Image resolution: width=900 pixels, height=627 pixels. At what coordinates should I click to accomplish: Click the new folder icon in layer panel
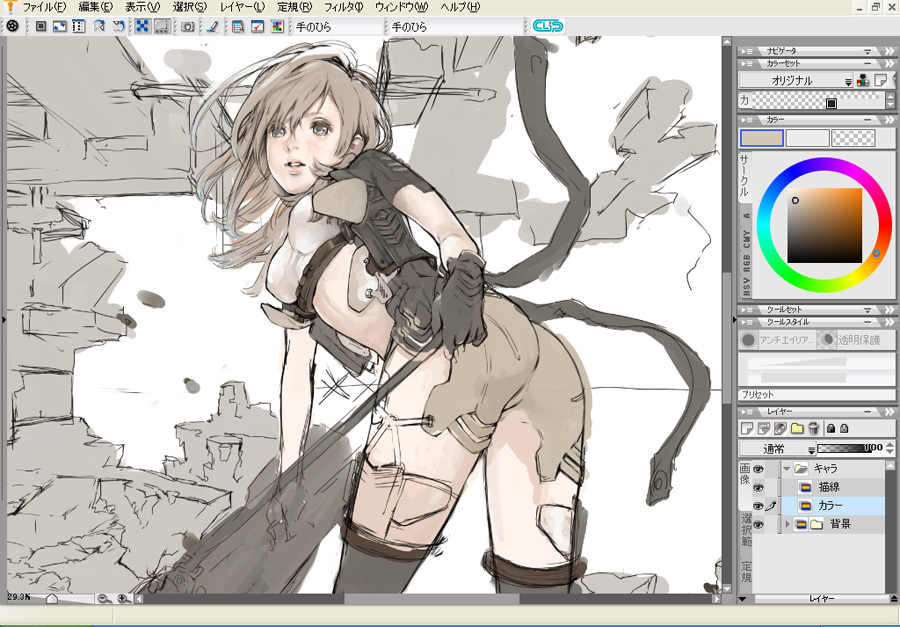(x=797, y=428)
